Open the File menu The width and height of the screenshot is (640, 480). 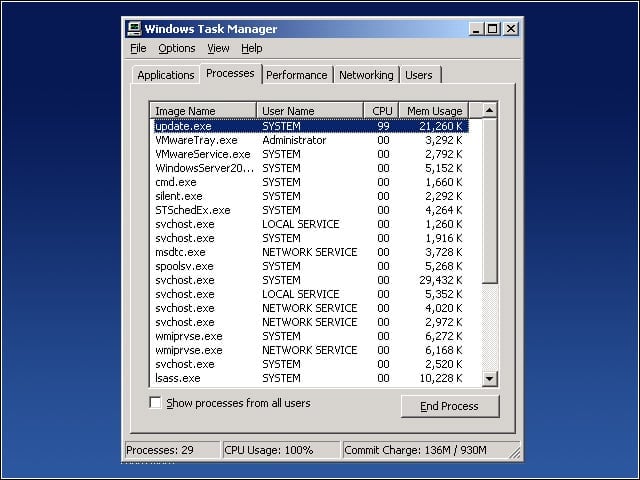point(138,48)
